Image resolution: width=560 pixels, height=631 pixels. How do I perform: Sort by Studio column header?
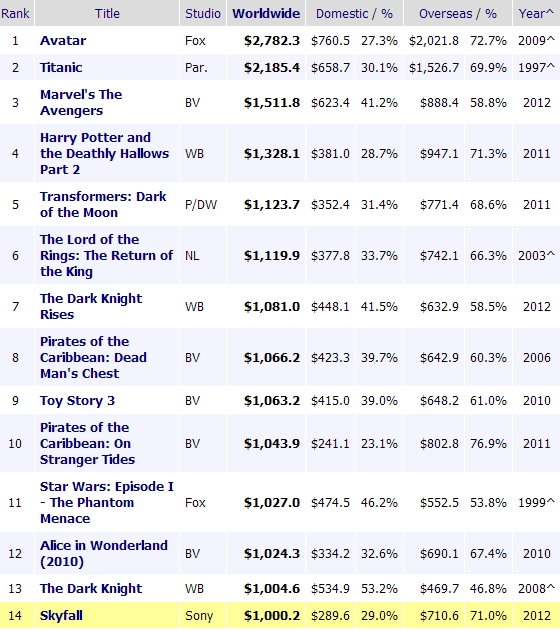203,13
